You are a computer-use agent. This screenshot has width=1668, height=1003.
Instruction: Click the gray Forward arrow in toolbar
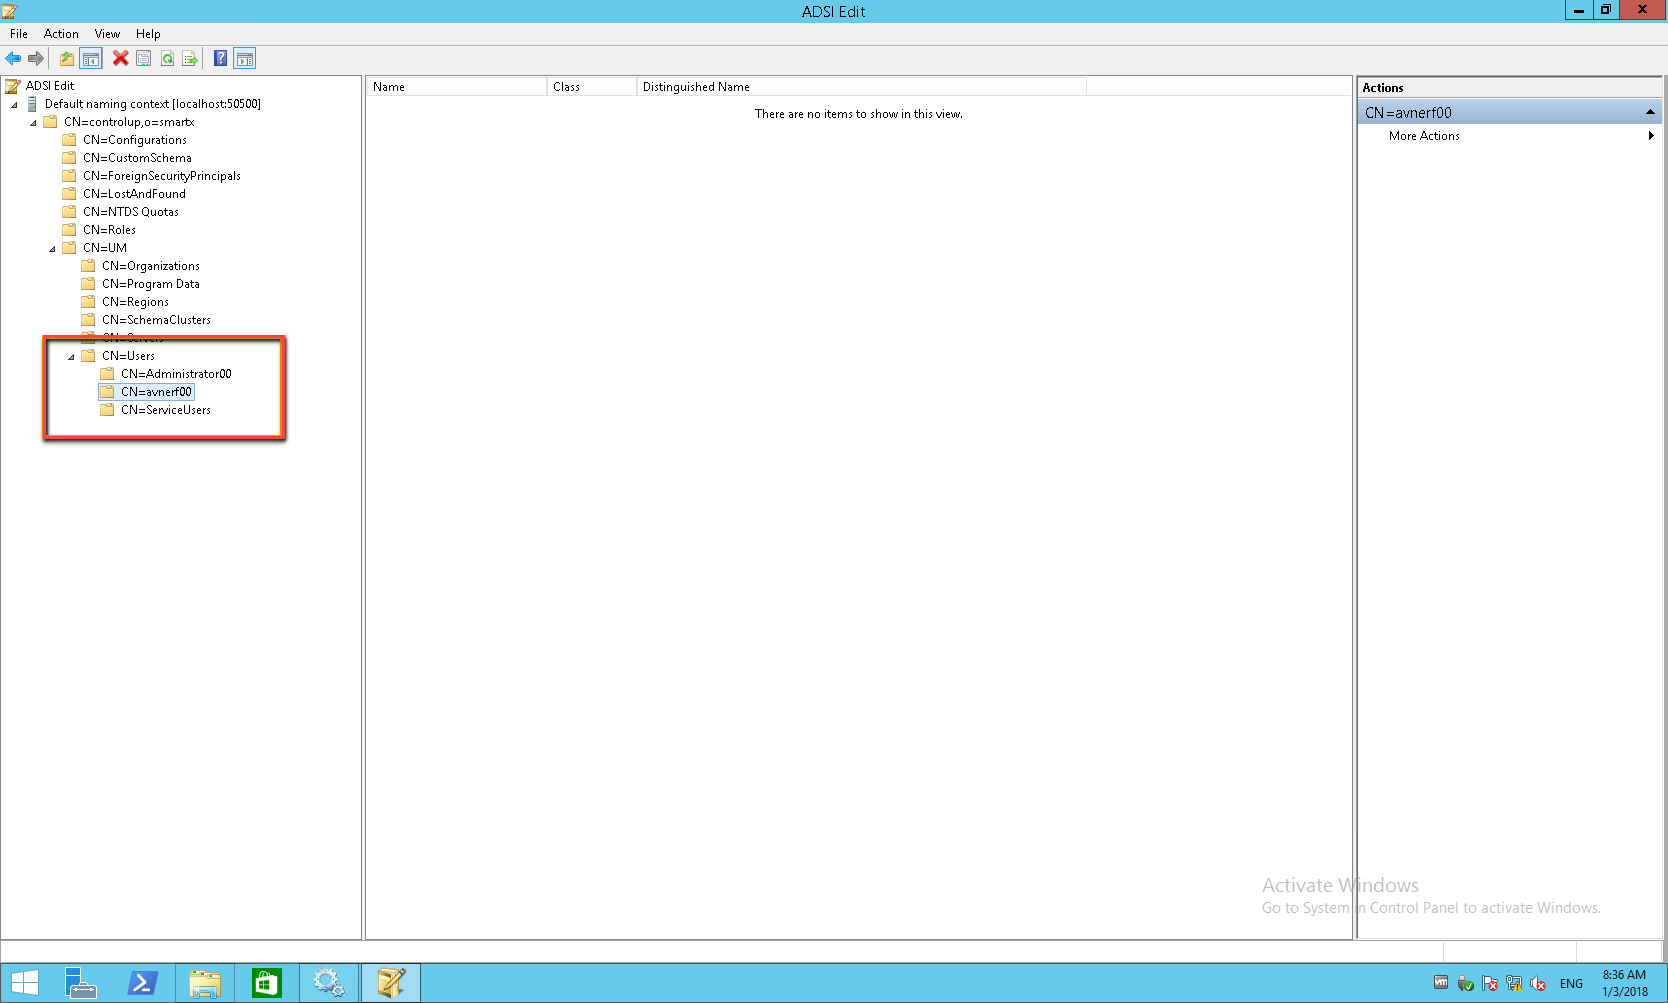pos(36,59)
